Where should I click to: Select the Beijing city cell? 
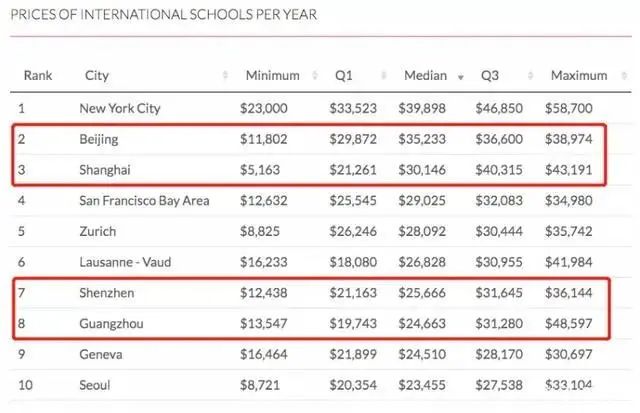pos(99,139)
